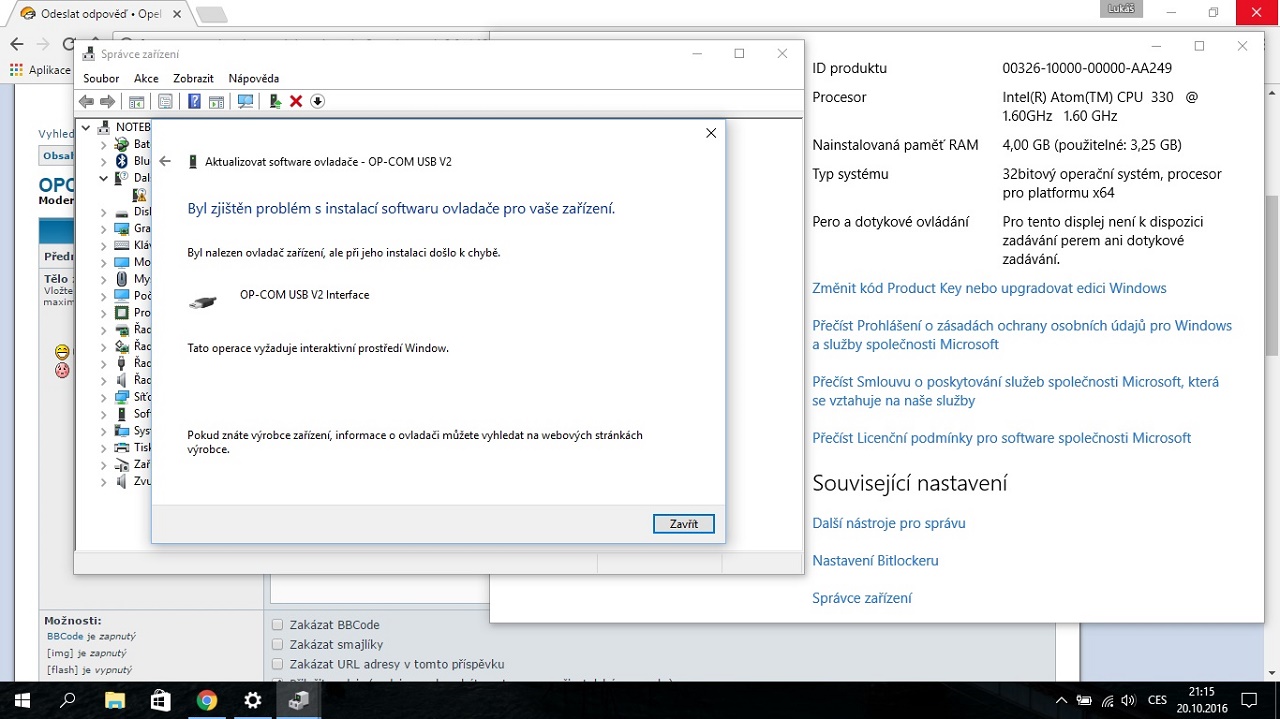
Task: Open the Akce menu
Action: tap(146, 78)
